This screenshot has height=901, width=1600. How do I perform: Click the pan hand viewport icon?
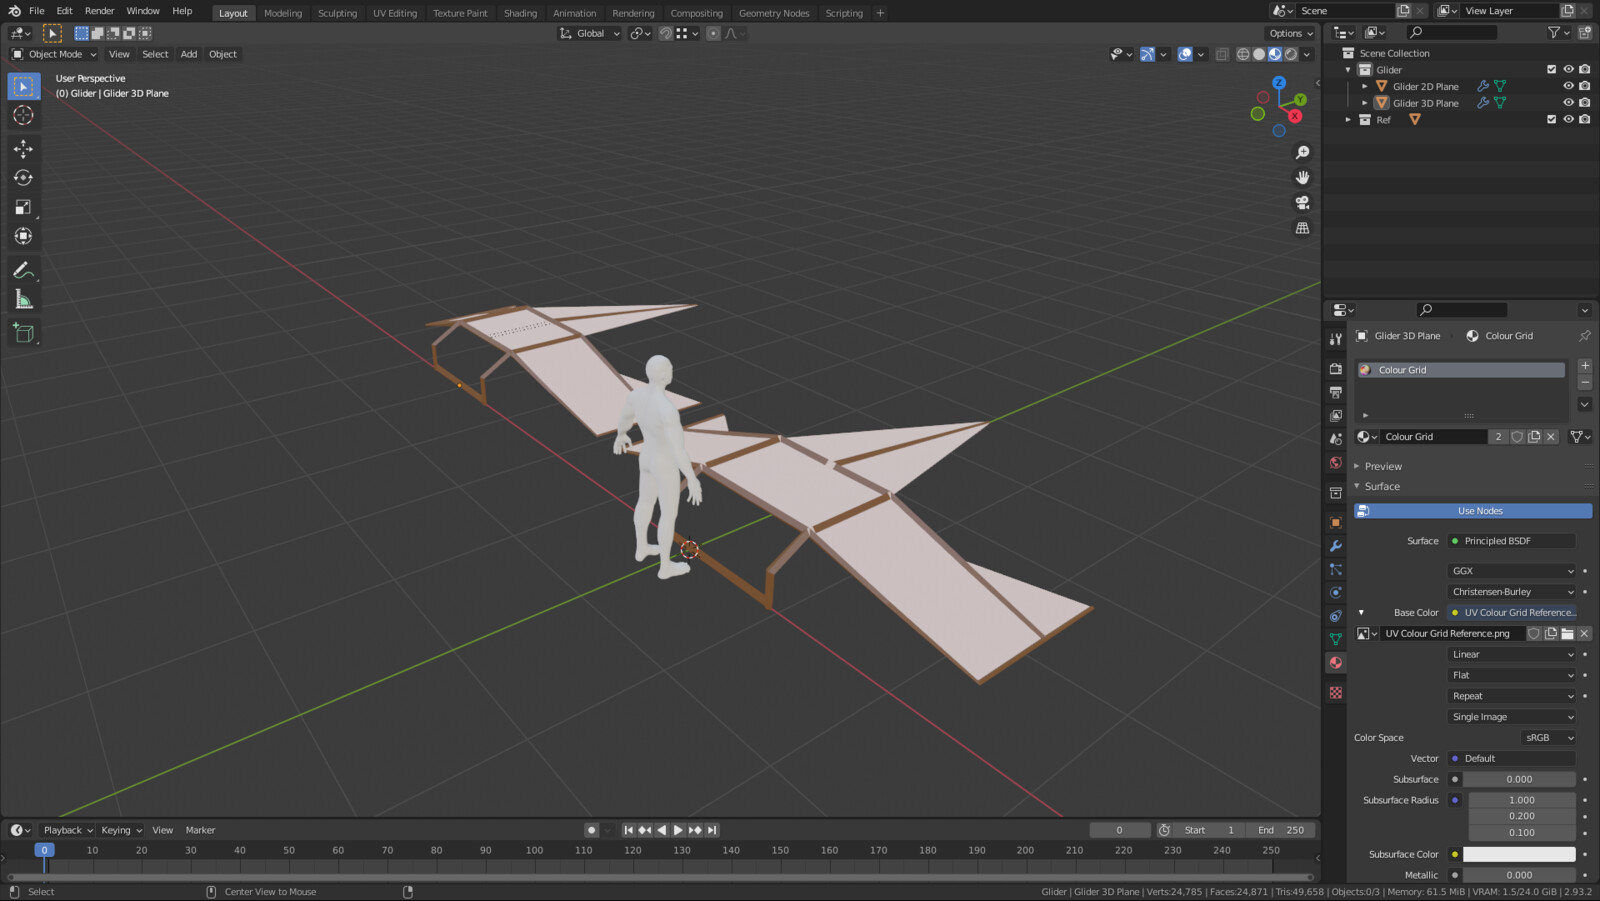(x=1302, y=178)
